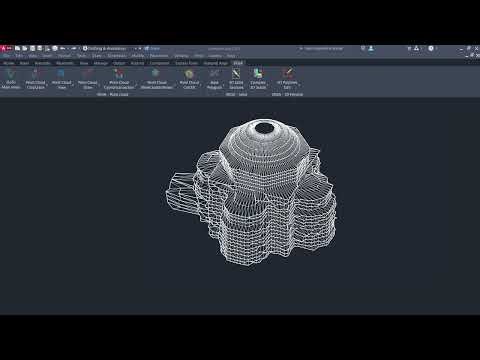Click the New drawing icon in quick access toolbar

pos(17,49)
